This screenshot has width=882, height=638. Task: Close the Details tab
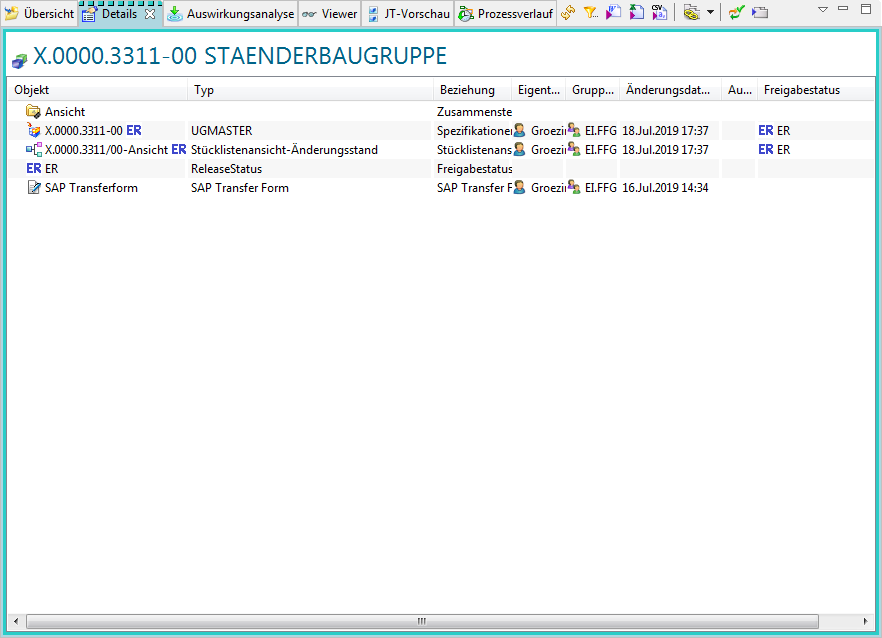[150, 14]
